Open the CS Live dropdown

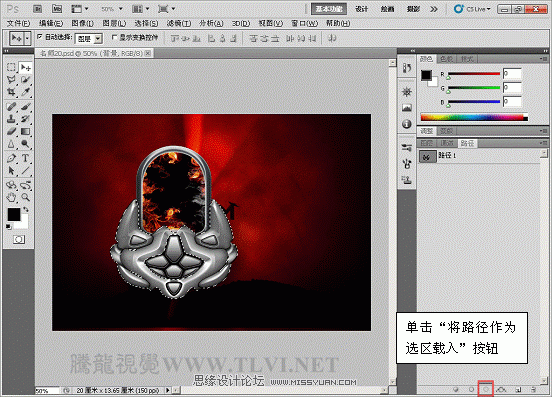(x=472, y=9)
